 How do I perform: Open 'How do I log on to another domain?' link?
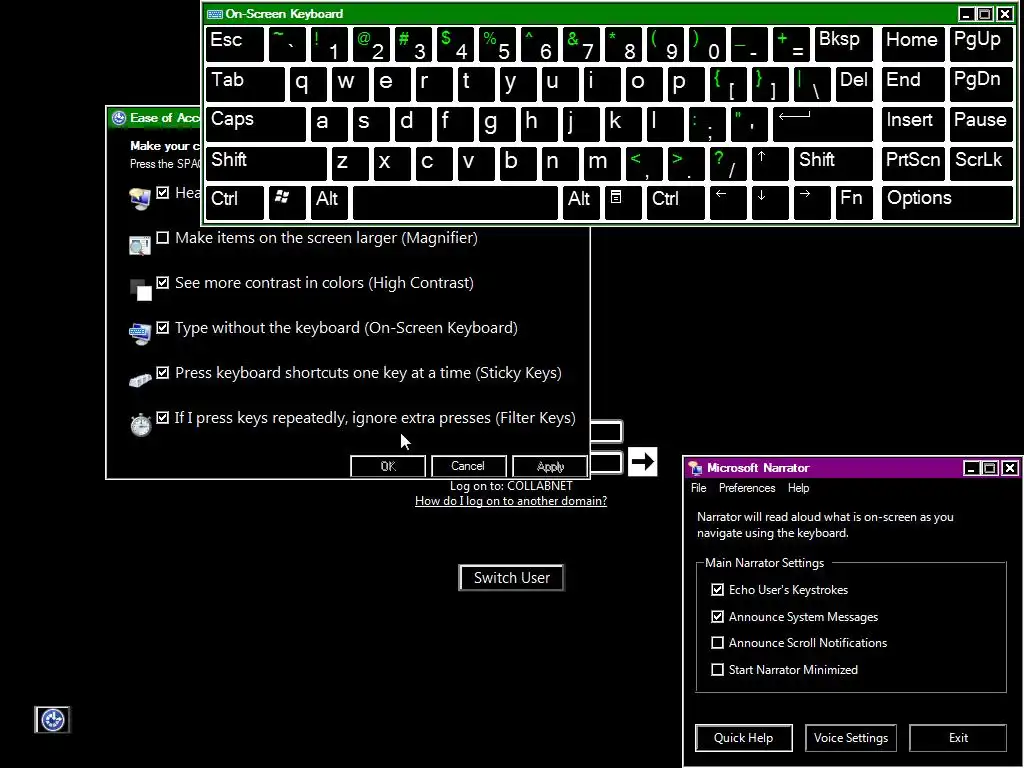511,501
